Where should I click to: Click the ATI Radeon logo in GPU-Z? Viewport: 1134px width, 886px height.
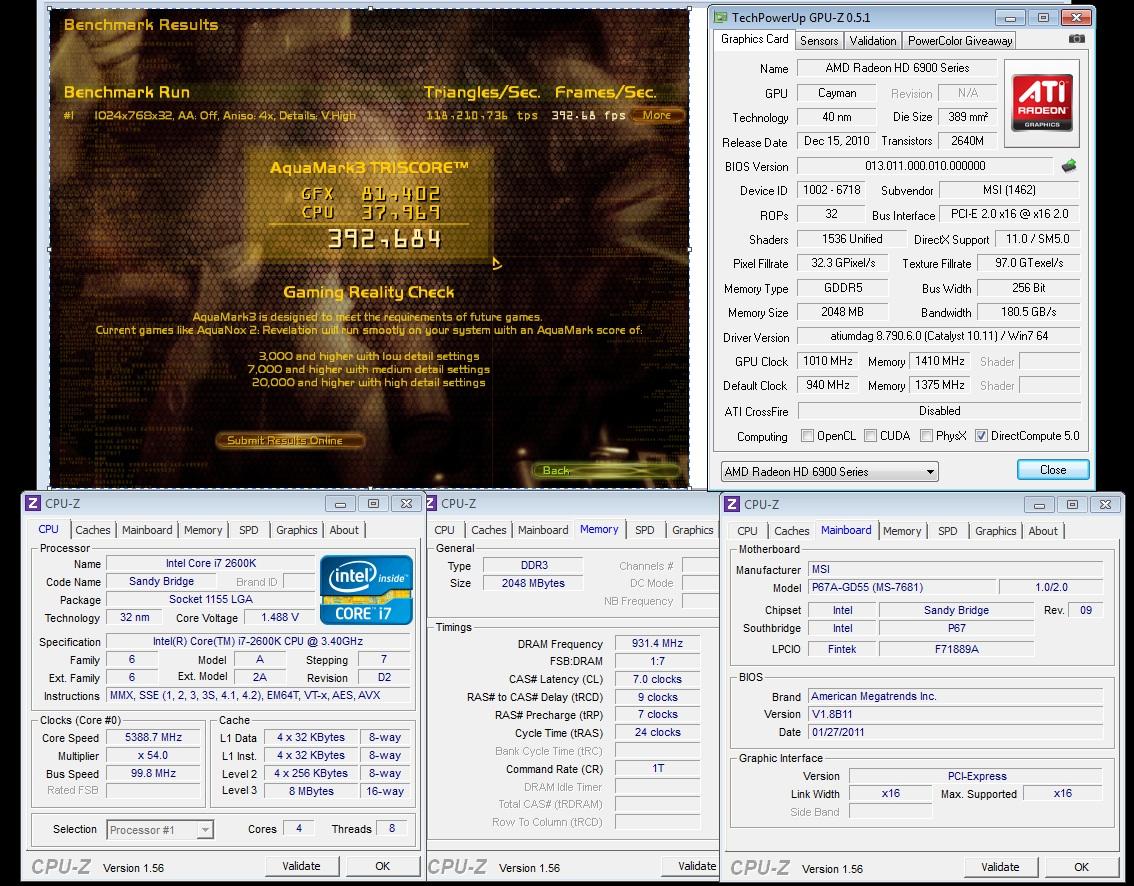(x=1041, y=103)
